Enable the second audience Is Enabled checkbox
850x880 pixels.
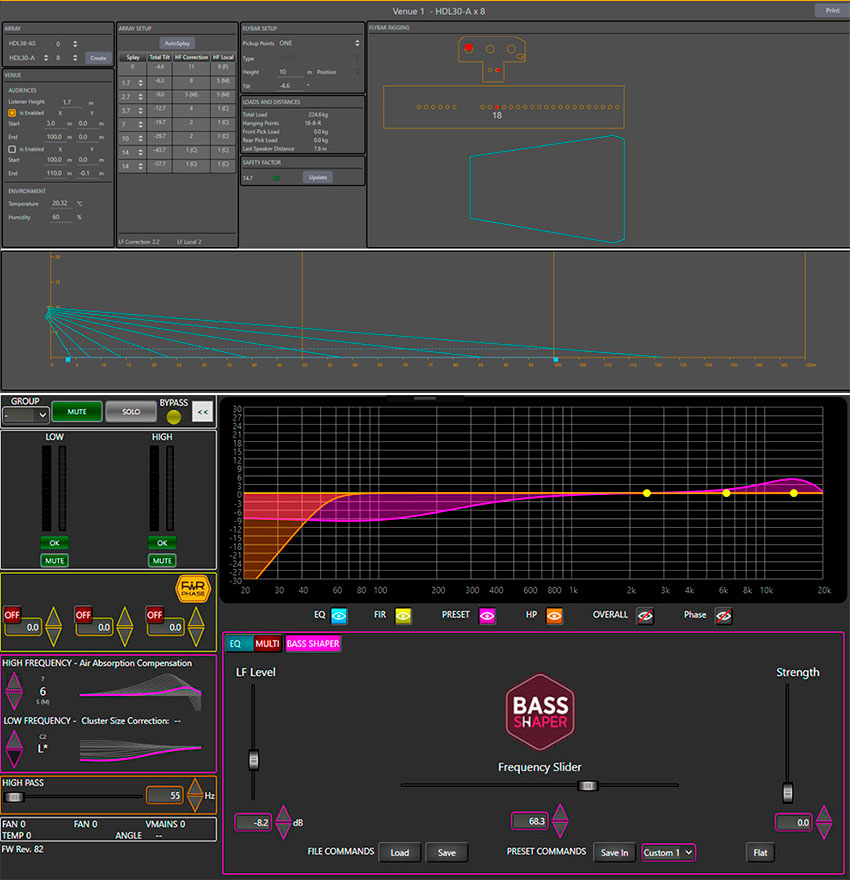pyautogui.click(x=12, y=149)
